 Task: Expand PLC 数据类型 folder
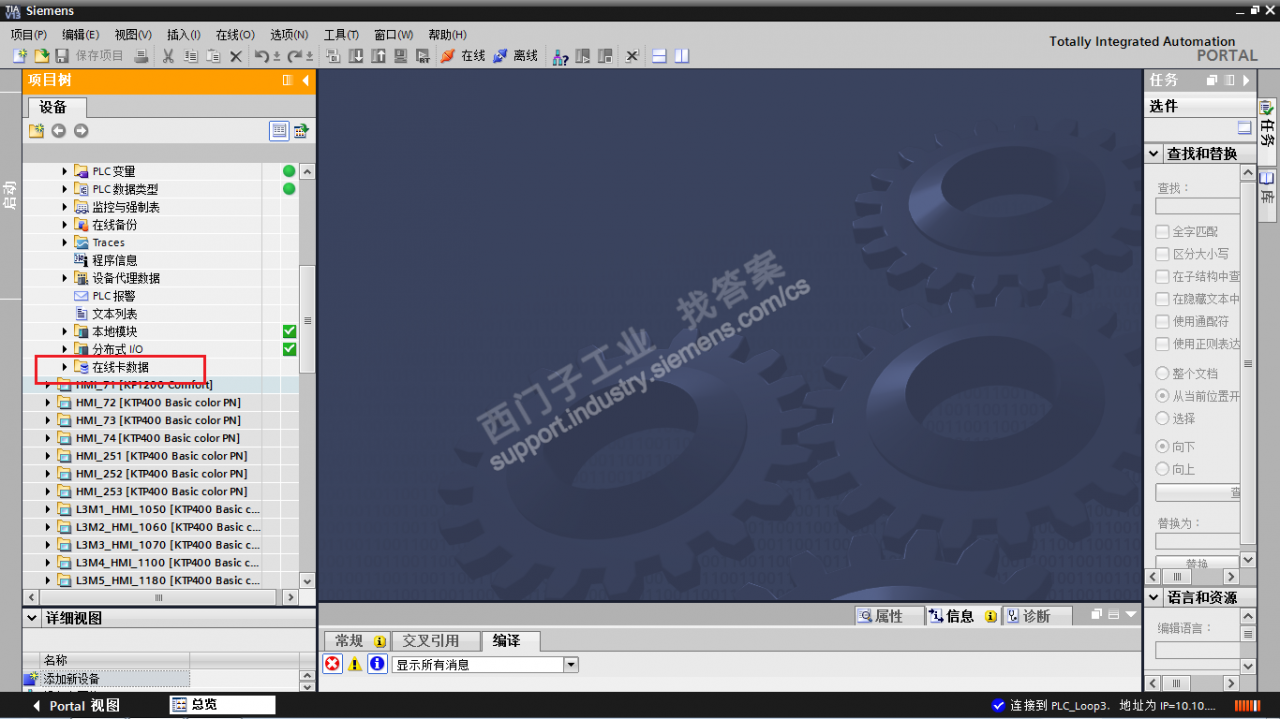click(x=65, y=189)
